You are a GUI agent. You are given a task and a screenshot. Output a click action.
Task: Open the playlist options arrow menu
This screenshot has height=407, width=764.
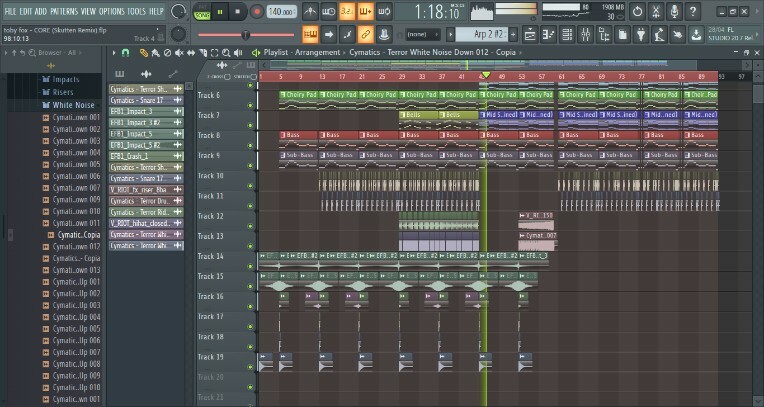(114, 53)
